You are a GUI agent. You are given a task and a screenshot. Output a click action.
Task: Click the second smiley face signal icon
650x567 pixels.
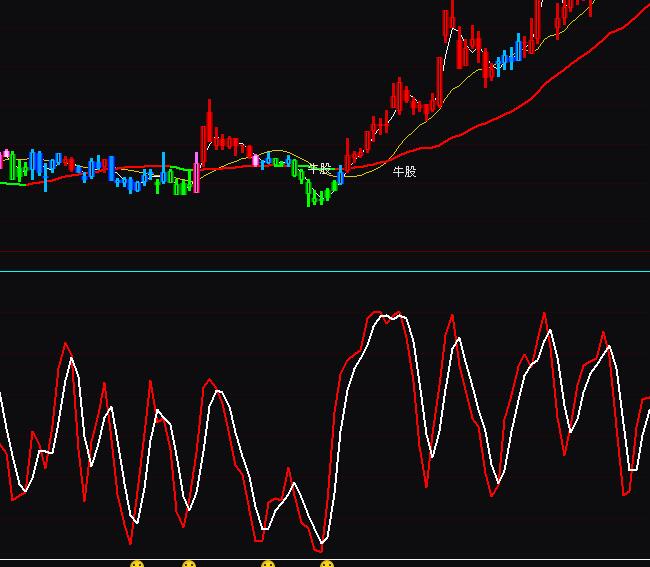pos(189,564)
